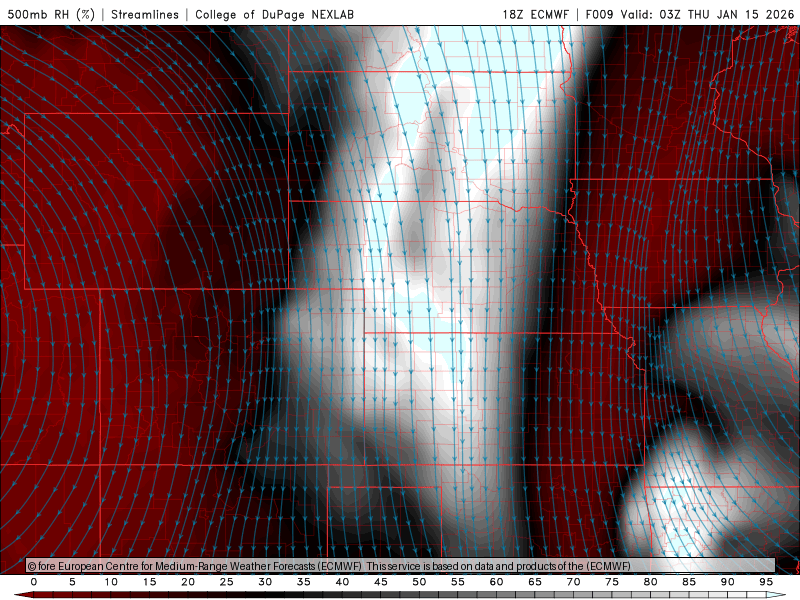Image resolution: width=800 pixels, height=600 pixels.
Task: Click 'College of DuPage NEXLAB' in header
Action: (x=274, y=14)
